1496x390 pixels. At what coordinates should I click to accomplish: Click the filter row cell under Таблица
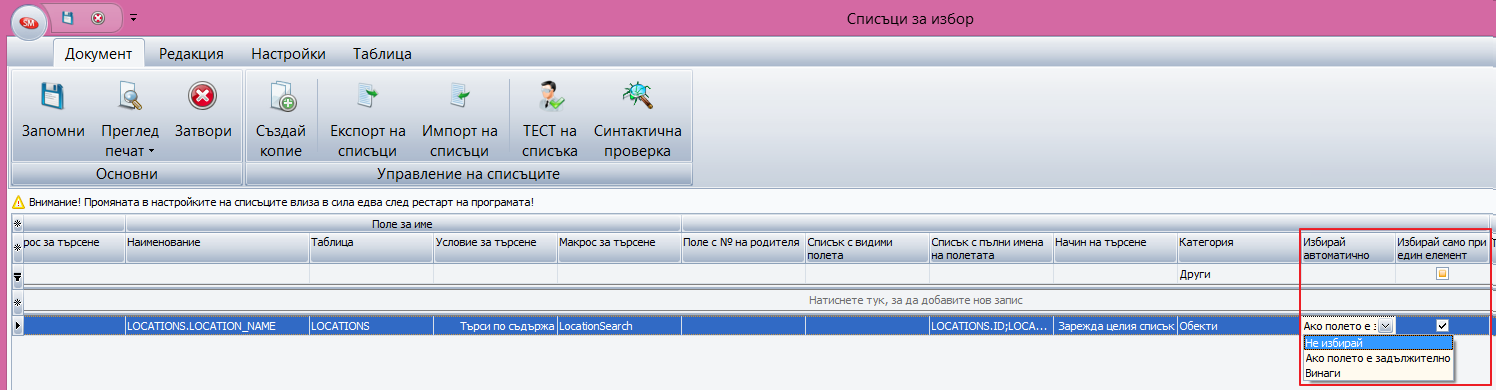pos(371,274)
